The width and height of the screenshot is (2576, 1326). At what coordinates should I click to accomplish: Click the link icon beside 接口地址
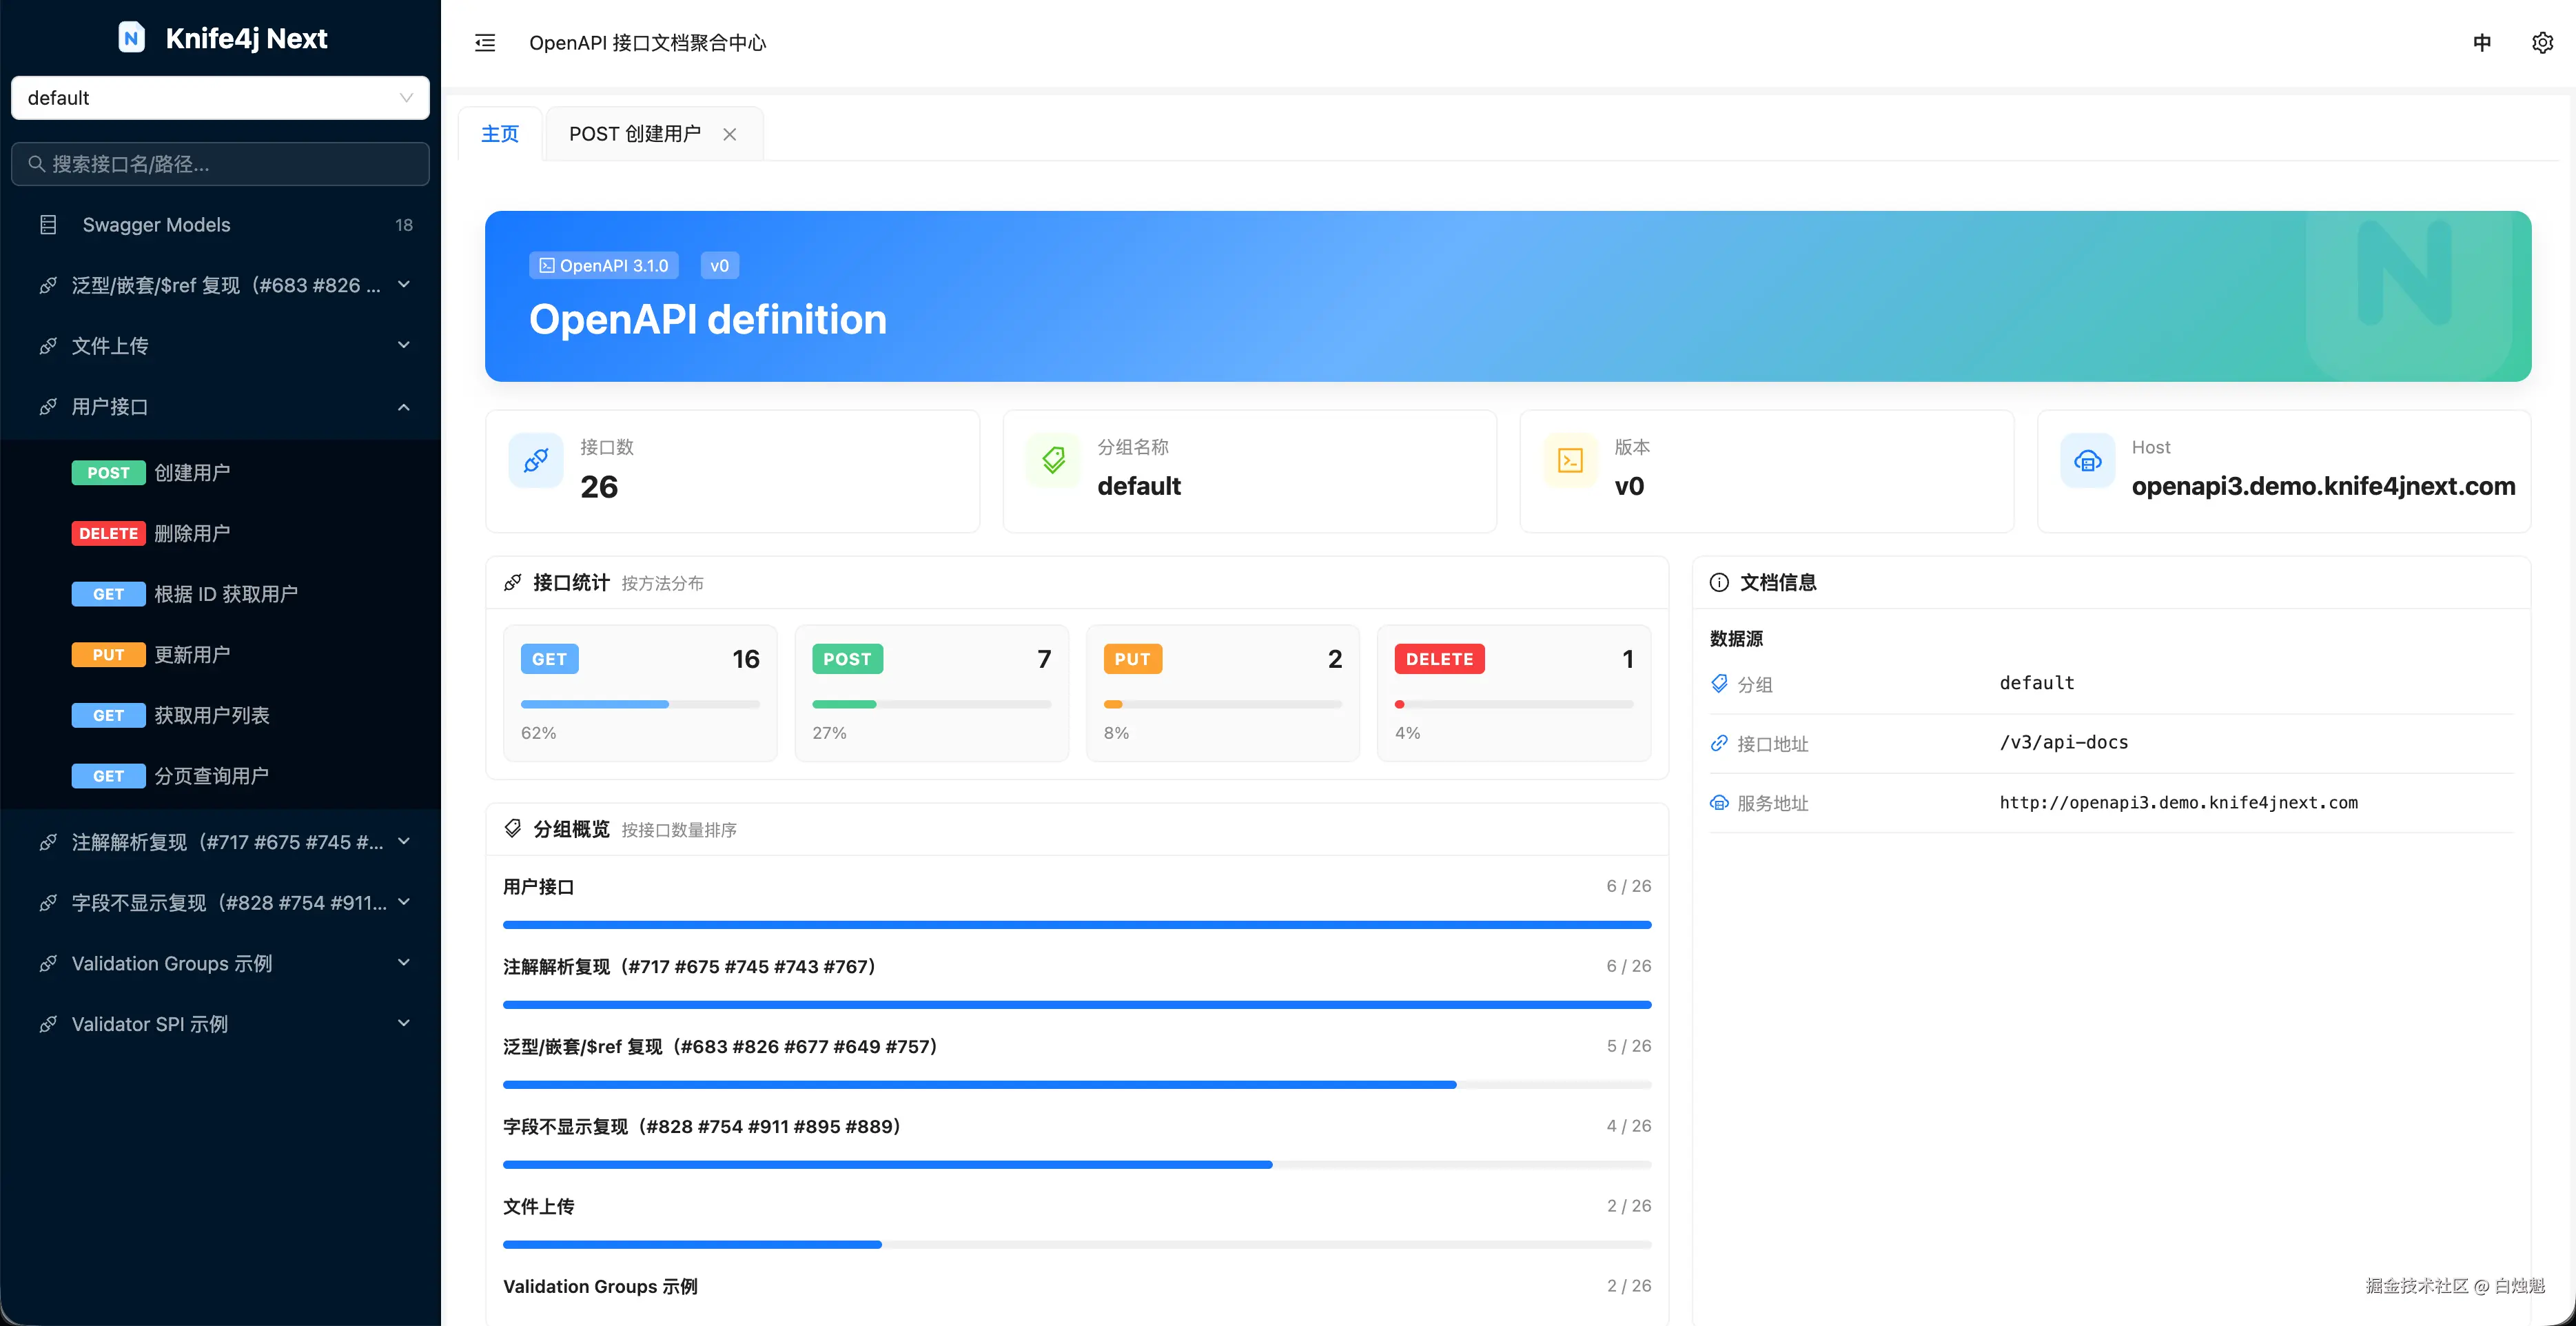(1719, 743)
